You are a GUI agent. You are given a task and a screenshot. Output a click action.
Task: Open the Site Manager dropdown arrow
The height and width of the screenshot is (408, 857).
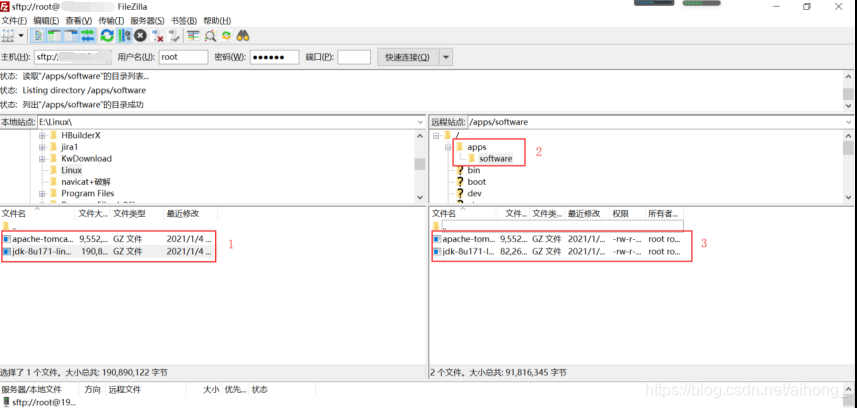click(x=21, y=36)
